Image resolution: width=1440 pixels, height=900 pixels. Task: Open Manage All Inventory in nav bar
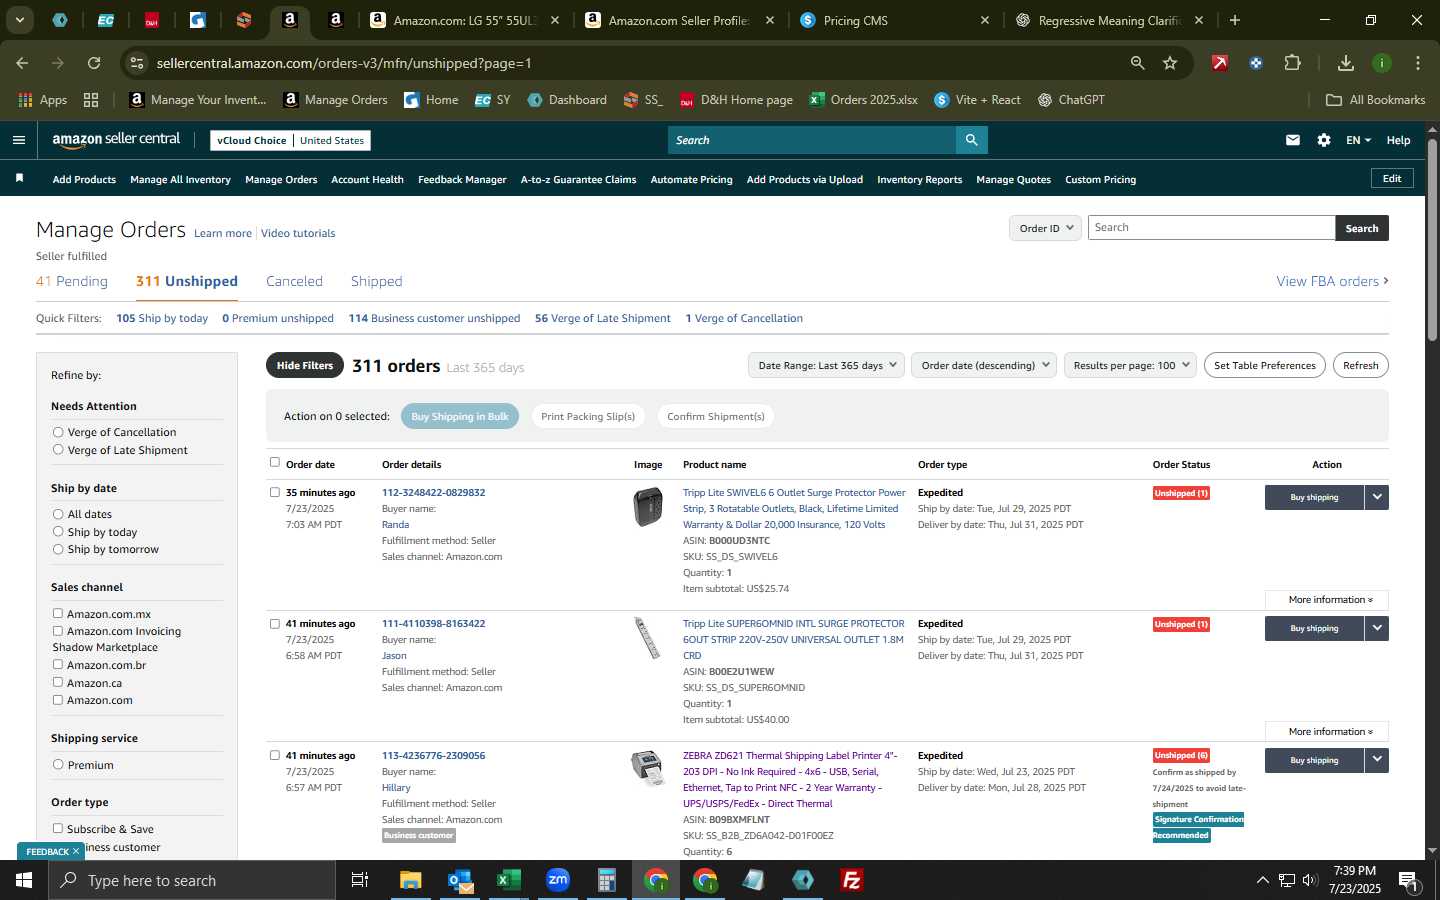point(180,180)
